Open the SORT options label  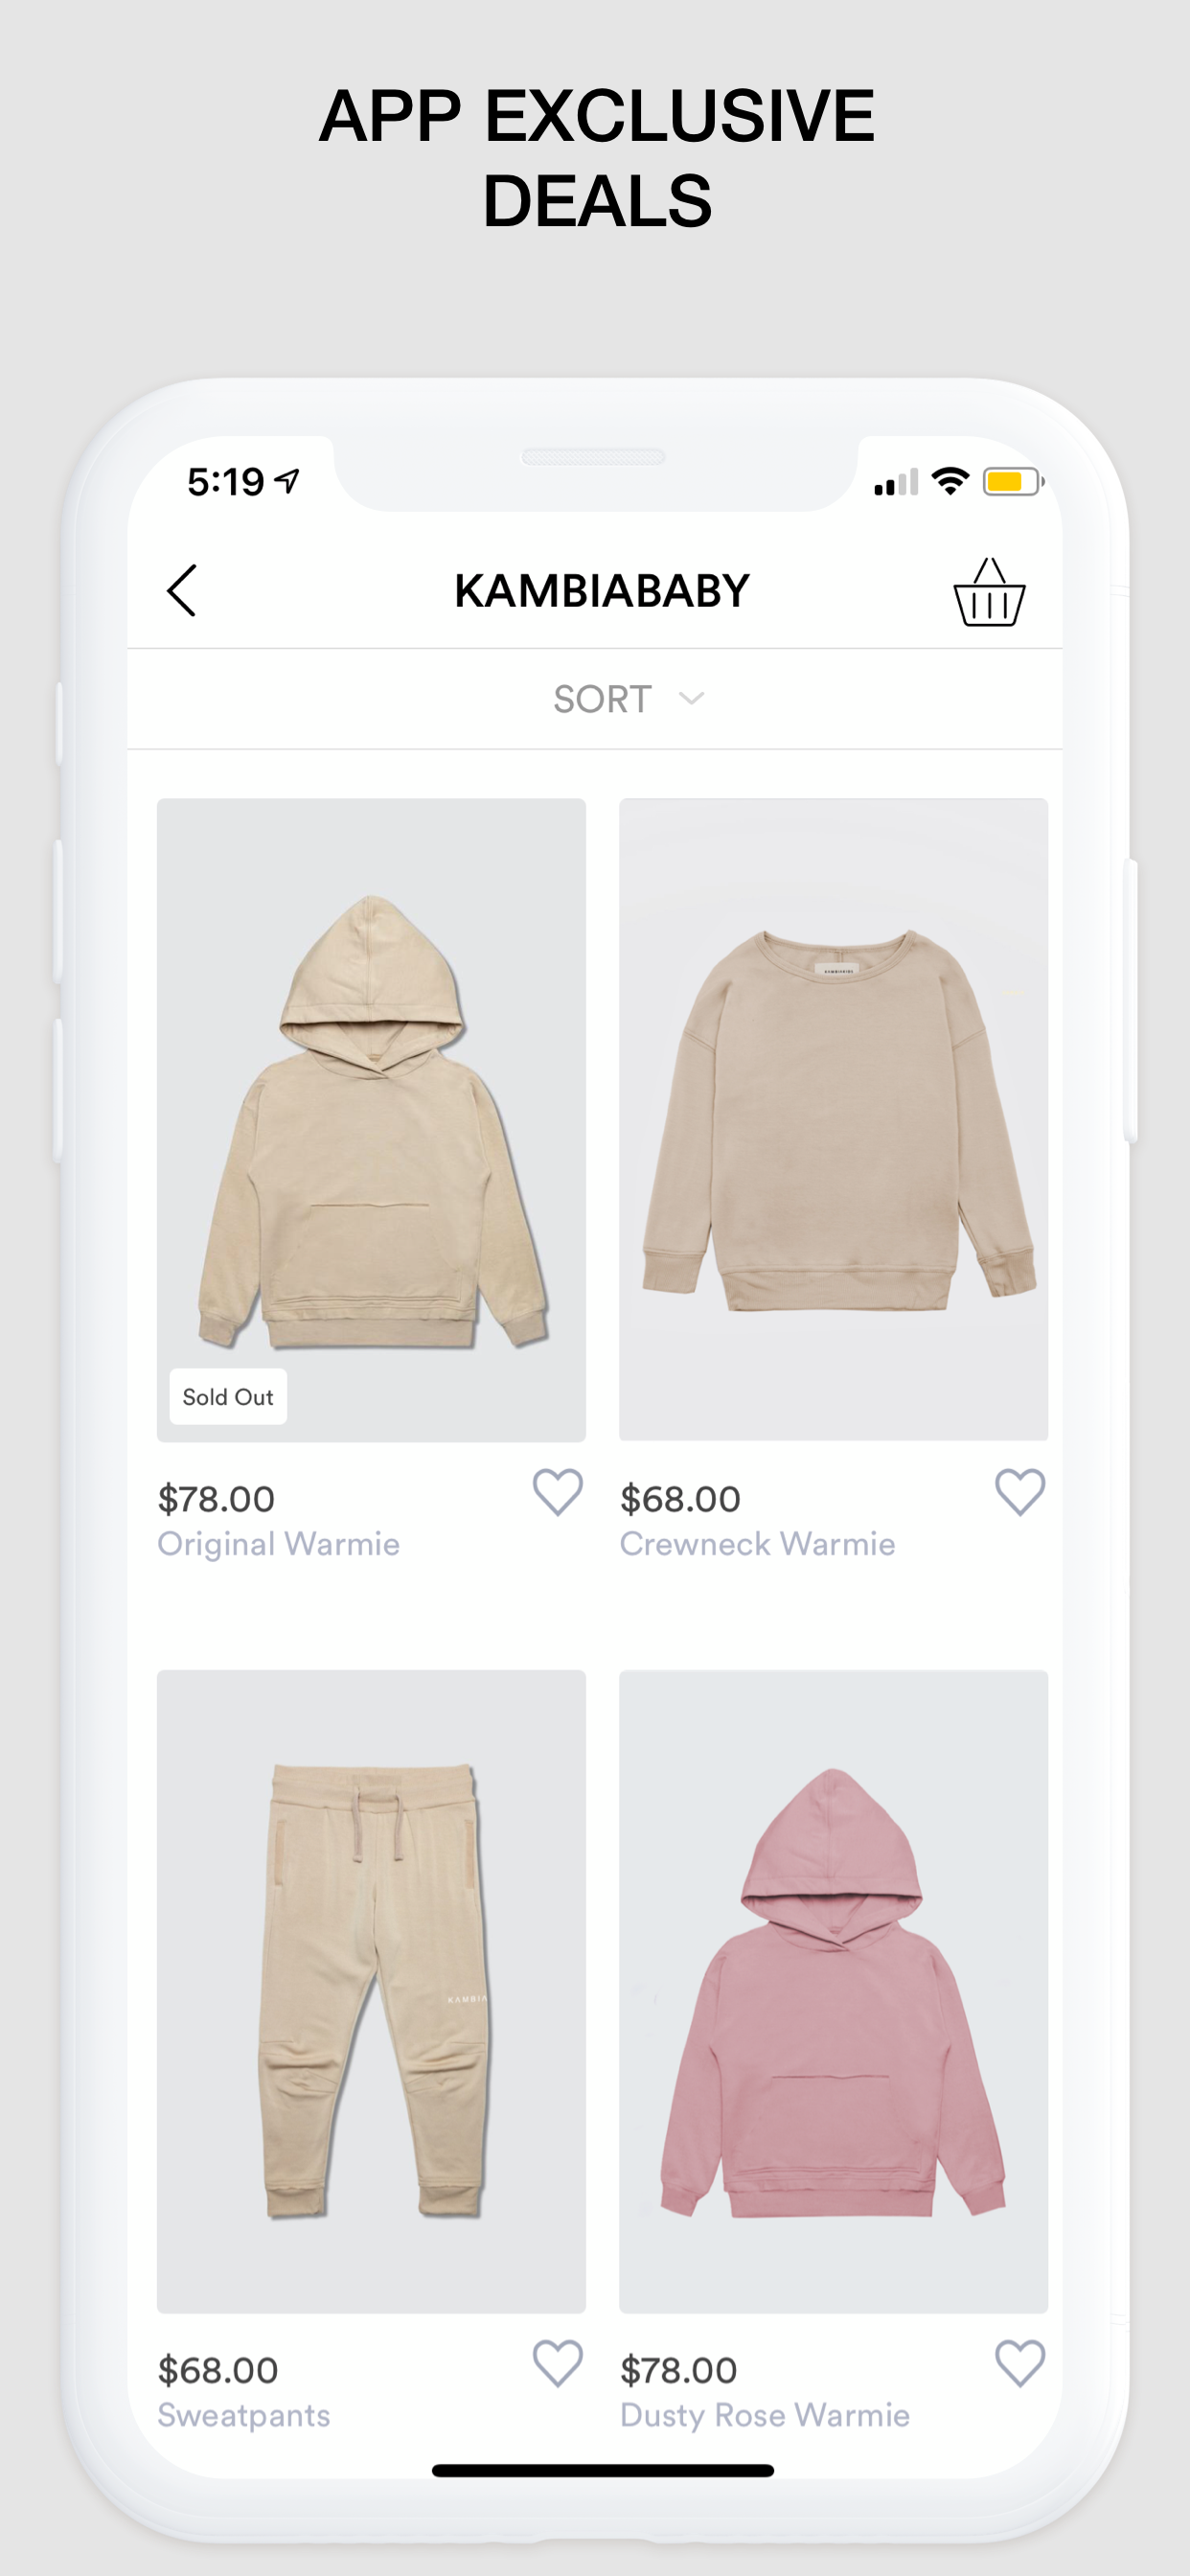point(602,699)
